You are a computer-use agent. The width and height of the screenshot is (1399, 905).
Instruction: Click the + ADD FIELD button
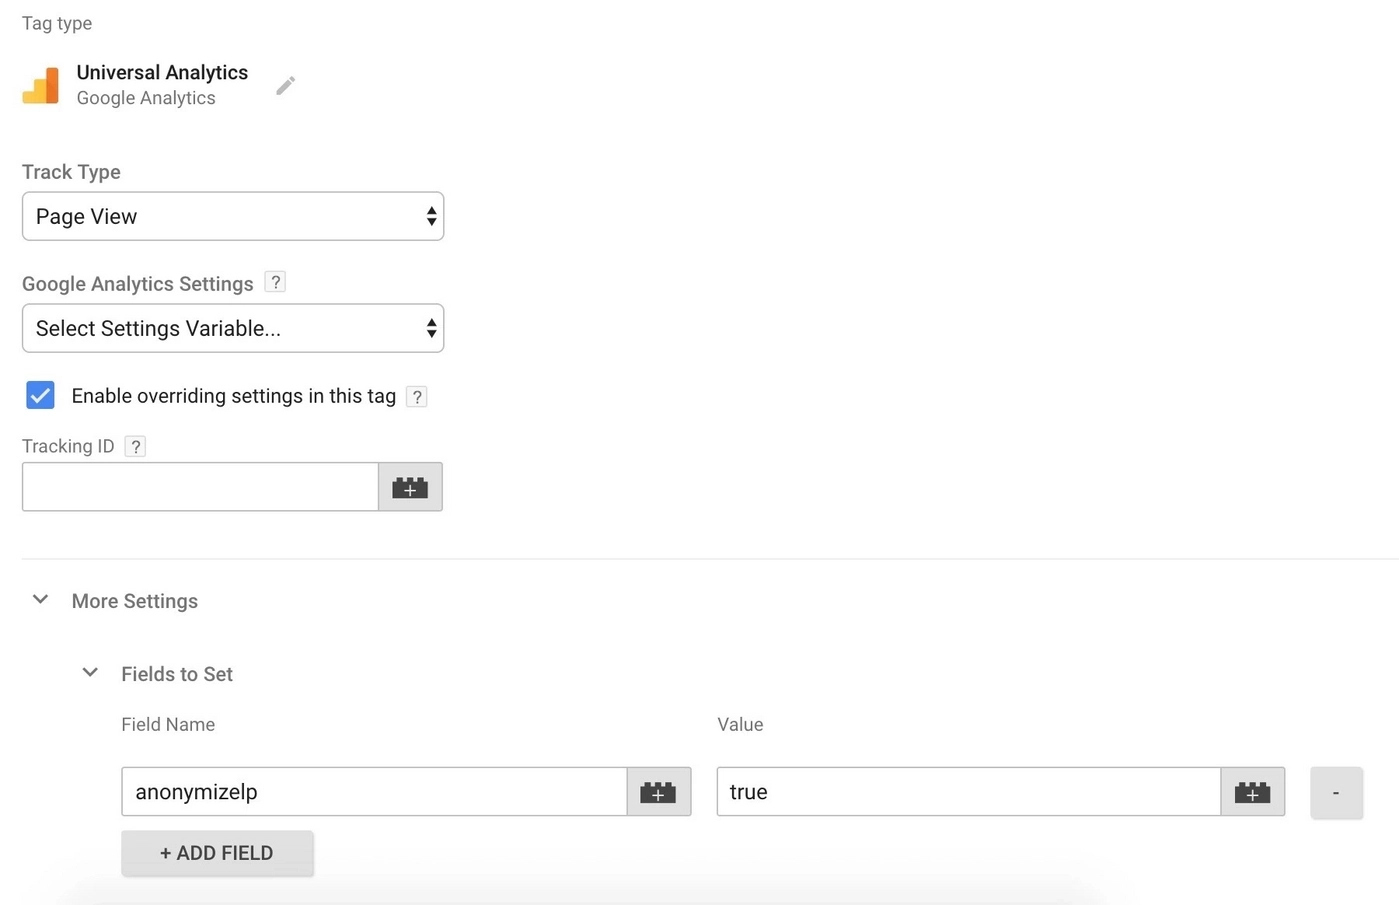pyautogui.click(x=217, y=853)
